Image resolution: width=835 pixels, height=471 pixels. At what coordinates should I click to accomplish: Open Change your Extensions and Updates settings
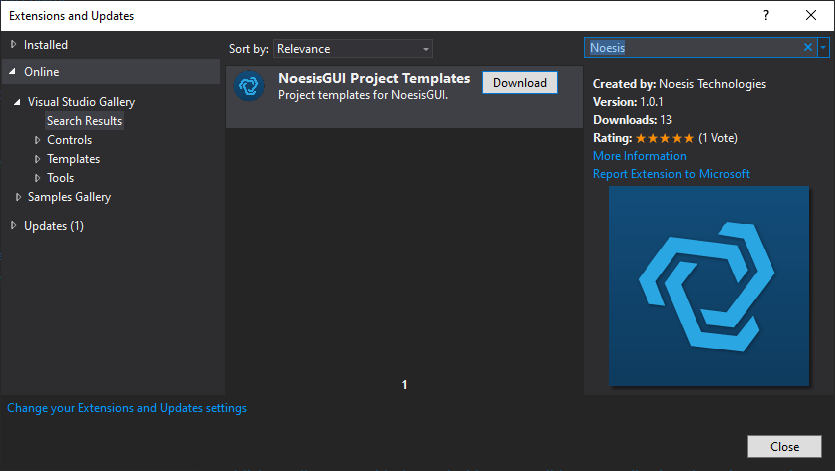tap(127, 408)
